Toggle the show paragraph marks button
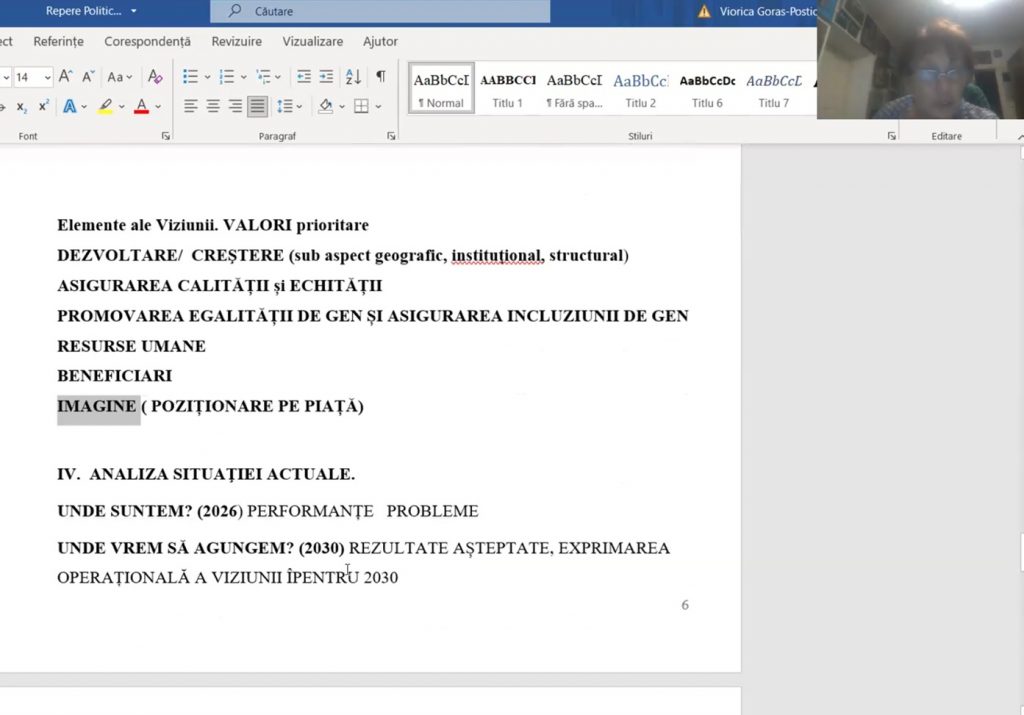Image resolution: width=1024 pixels, height=715 pixels. (x=380, y=77)
